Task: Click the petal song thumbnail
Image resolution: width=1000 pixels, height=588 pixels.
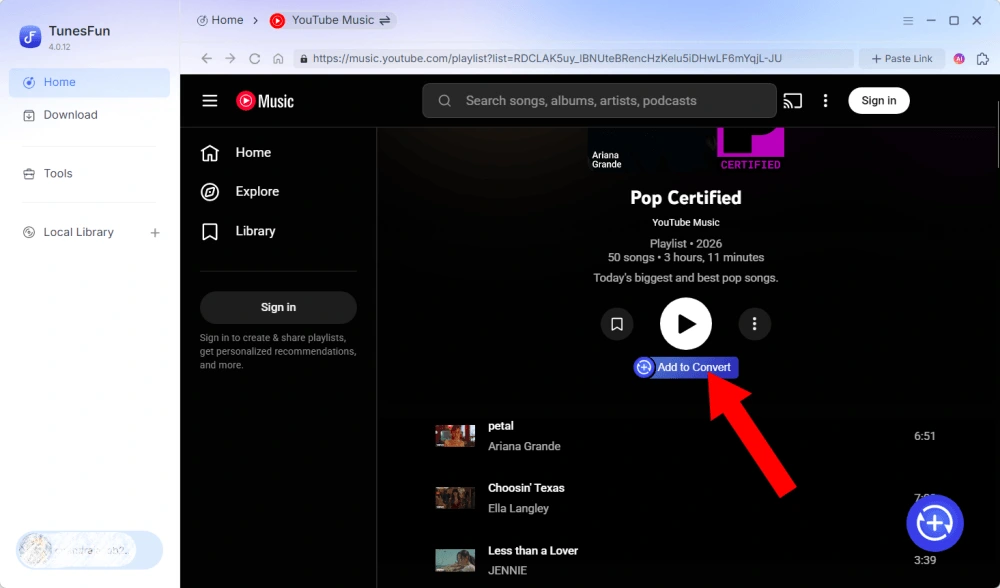Action: click(455, 436)
